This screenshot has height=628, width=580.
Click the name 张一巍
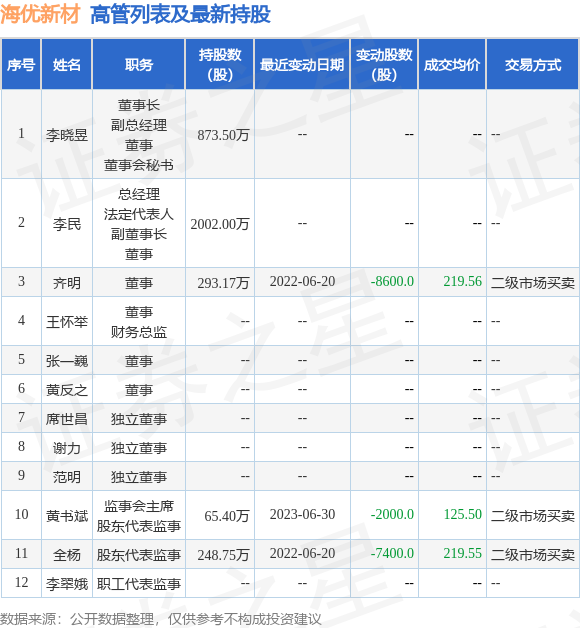[x=67, y=361]
